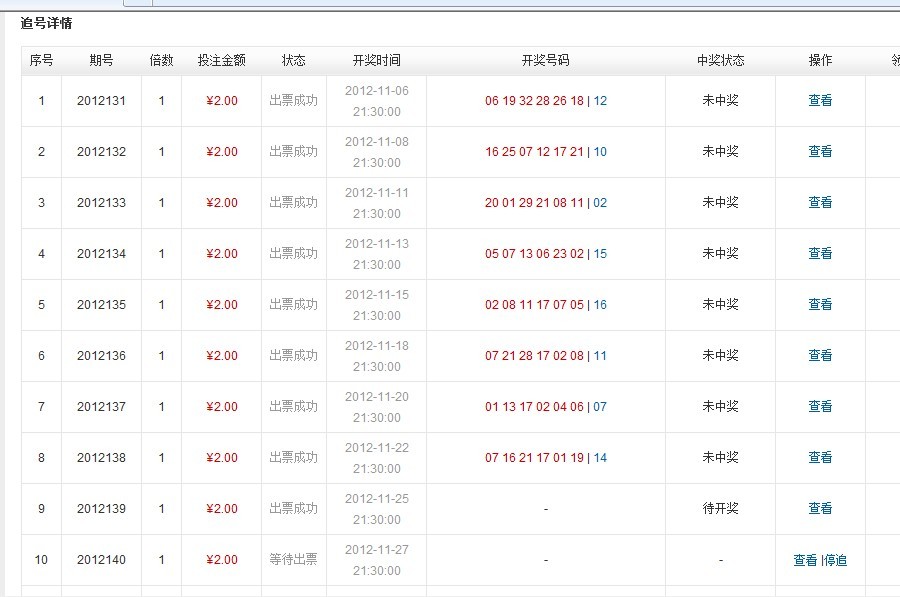Click 查看 in row for 2012134
The height and width of the screenshot is (597, 900).
[x=820, y=254]
